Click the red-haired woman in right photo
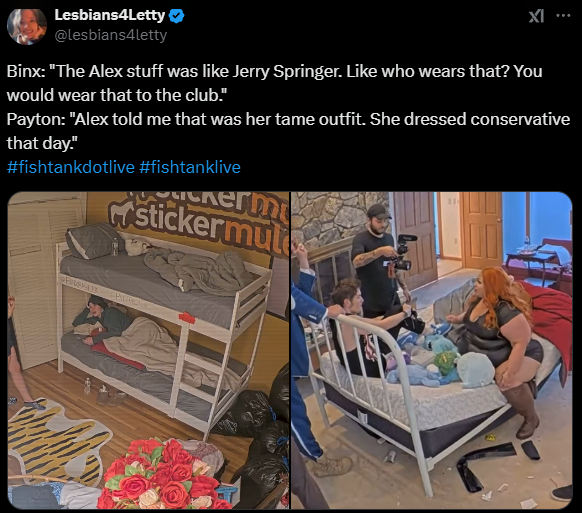Screen dimensions: 582x513 497,334
